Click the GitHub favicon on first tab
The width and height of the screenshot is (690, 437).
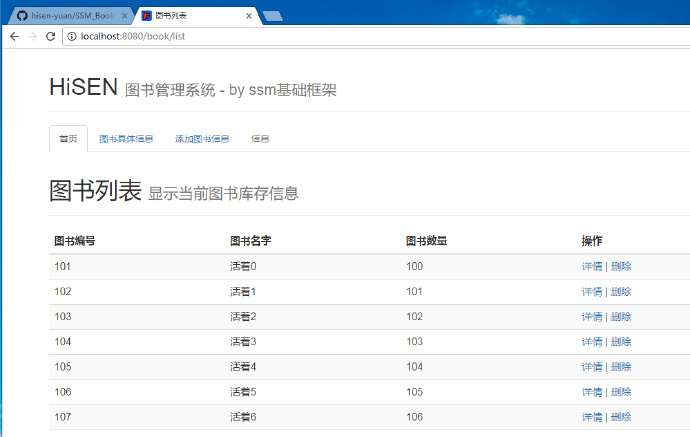pos(22,16)
